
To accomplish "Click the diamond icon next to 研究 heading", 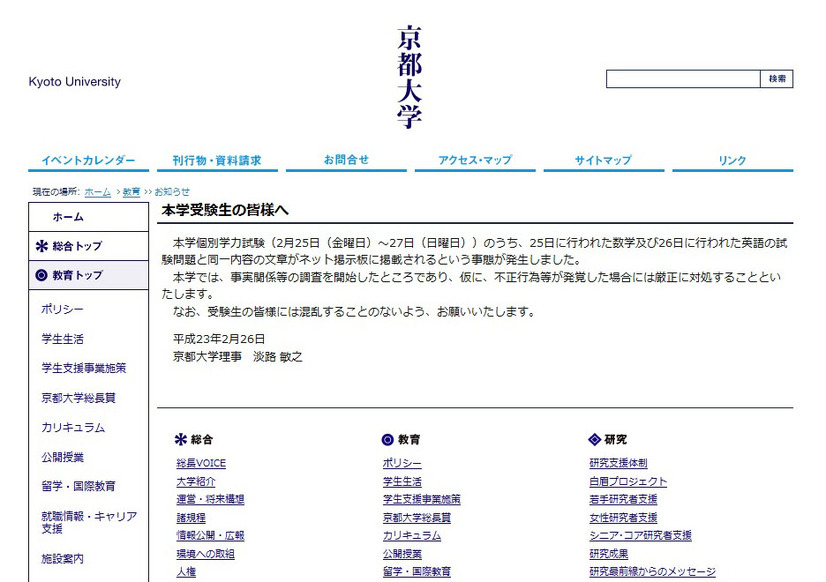I will 595,439.
